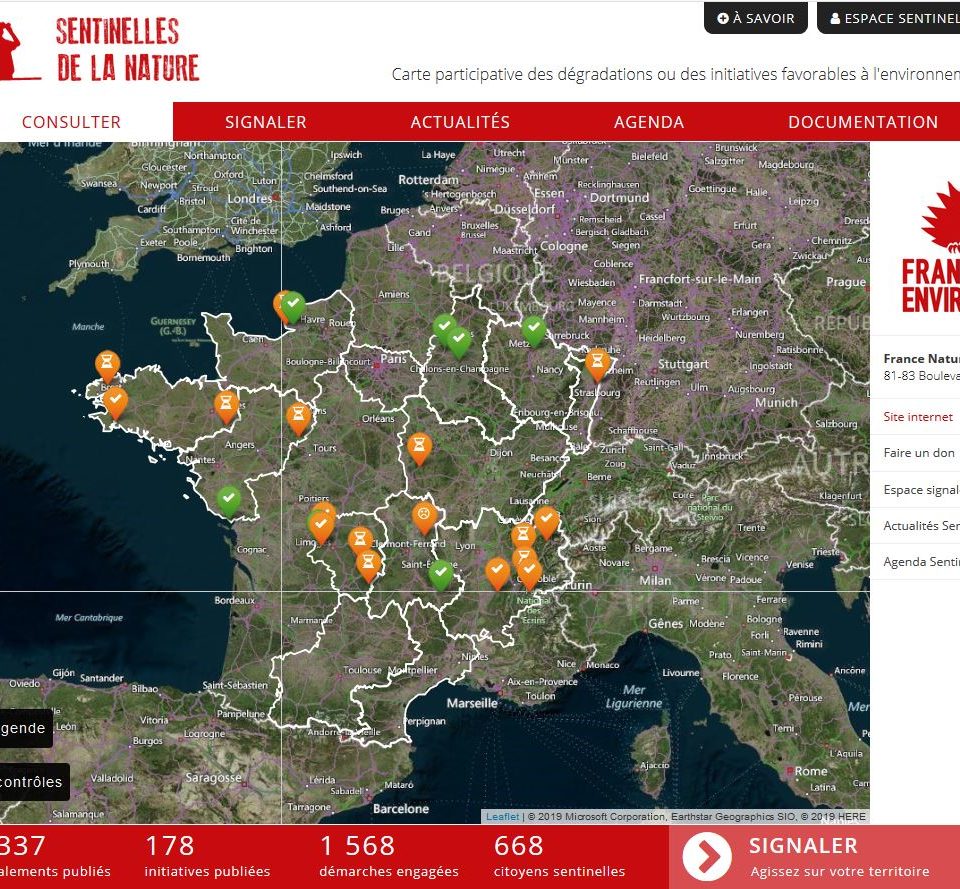Open the 'Agenda Senti' sidebar link

pos(921,562)
